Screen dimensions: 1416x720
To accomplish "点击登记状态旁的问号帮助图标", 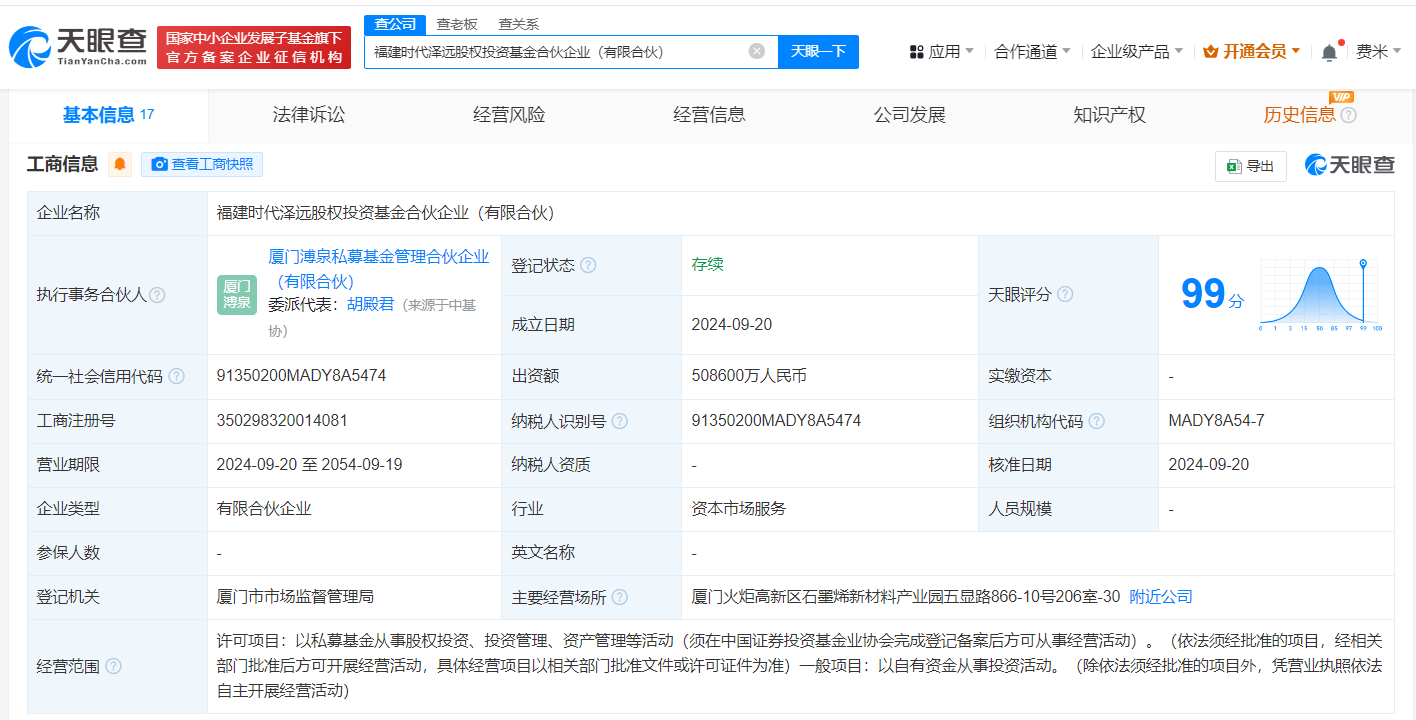I will (x=588, y=265).
